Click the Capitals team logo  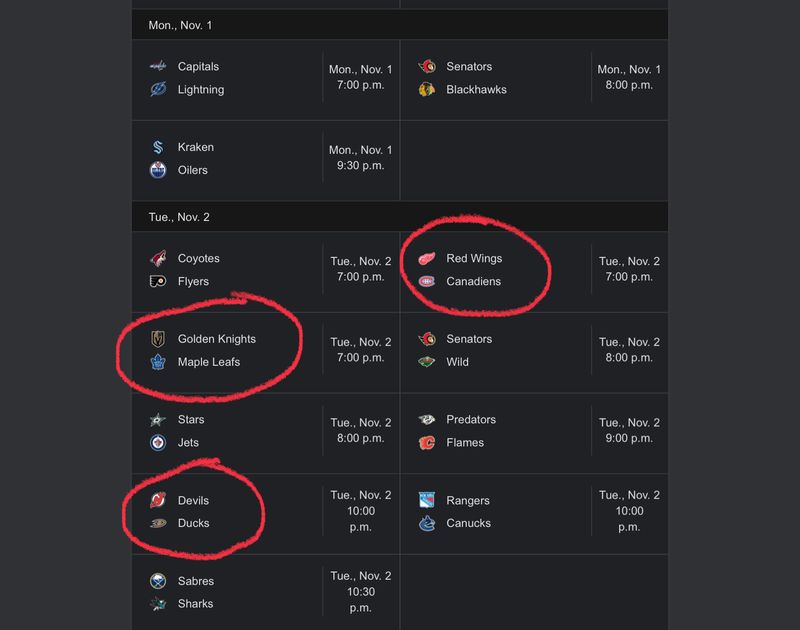coord(158,66)
